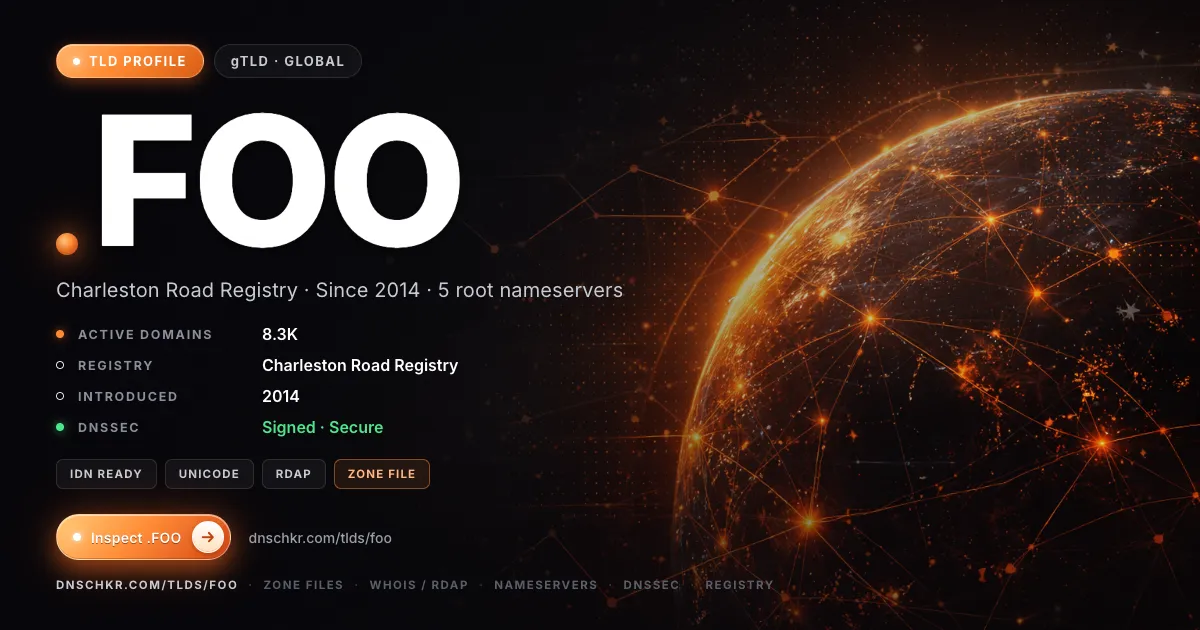Click the green dot beside DNSSEC
1200x630 pixels.
60,428
